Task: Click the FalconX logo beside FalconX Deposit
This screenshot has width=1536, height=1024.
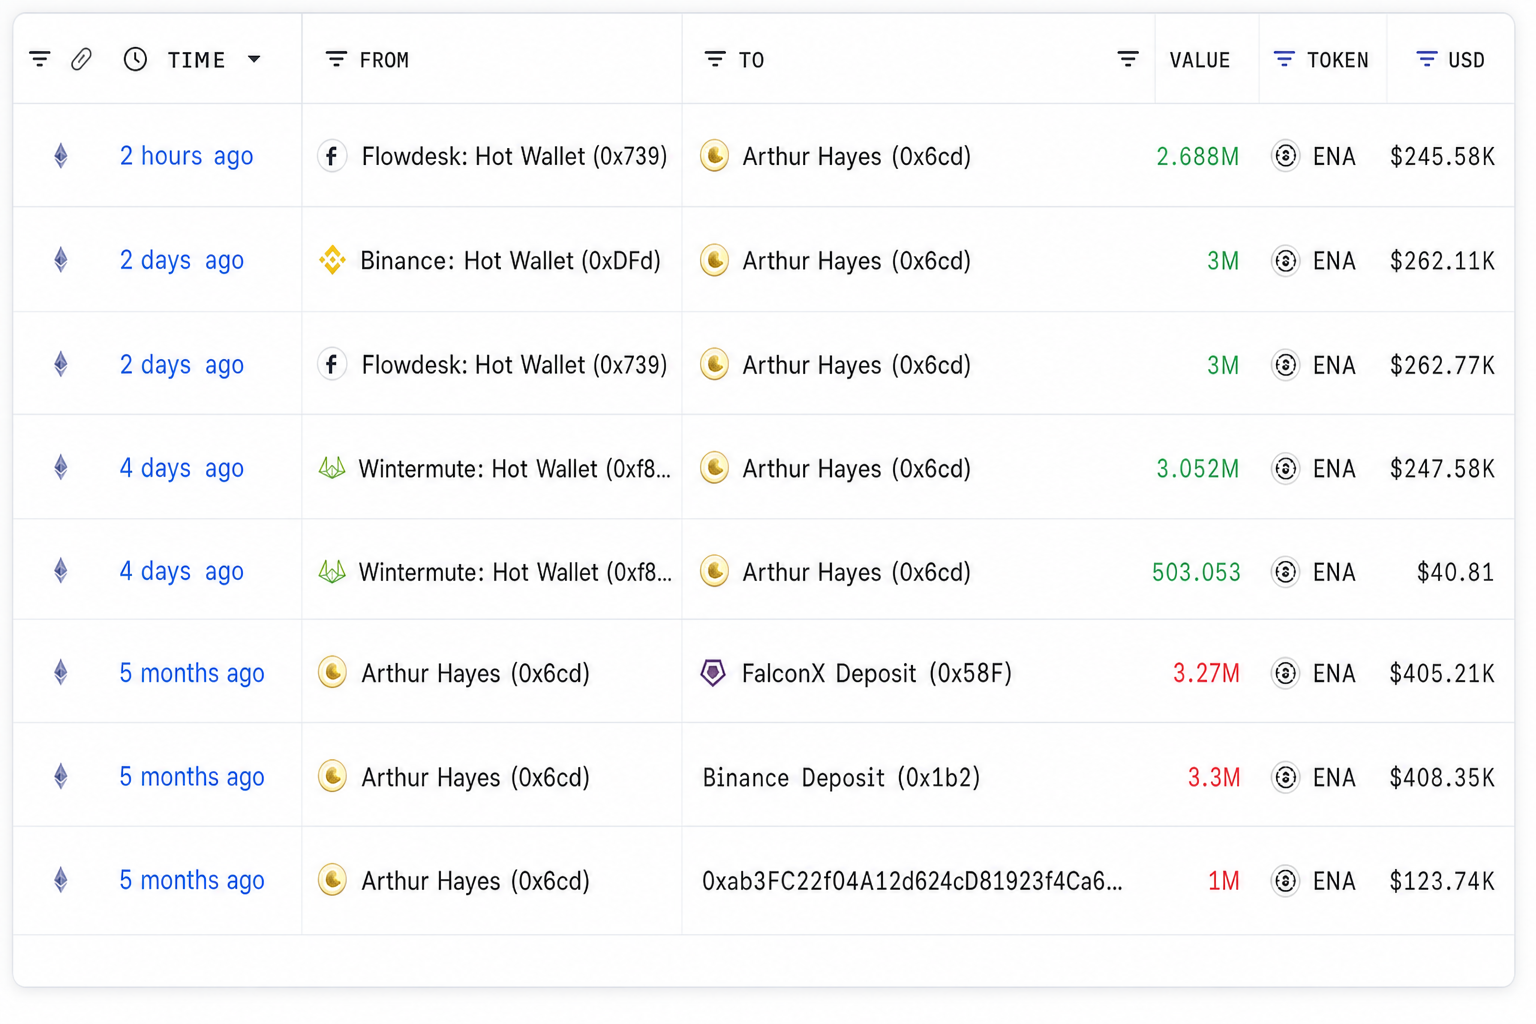Action: [713, 673]
